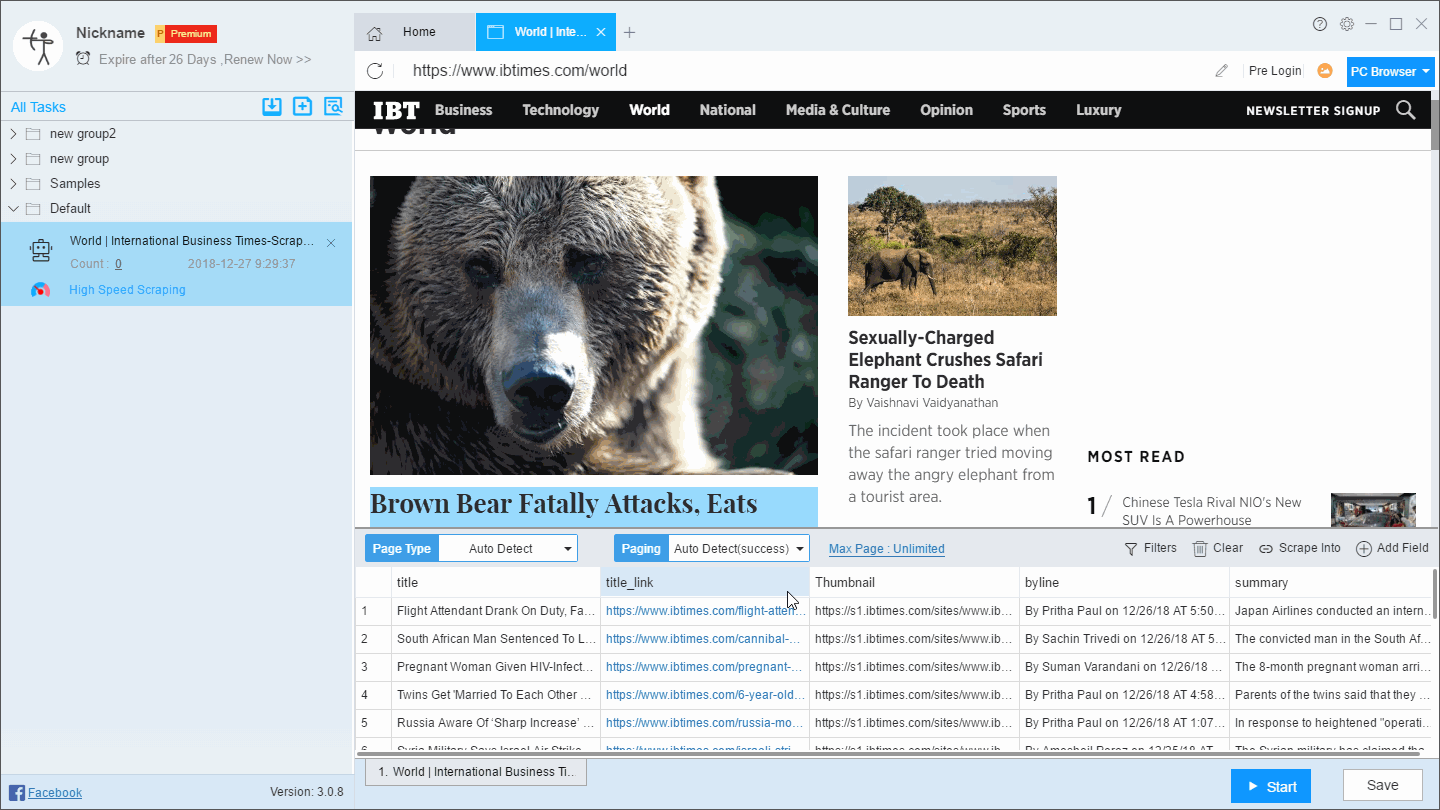Click the Home tab house icon
1440x810 pixels.
click(375, 33)
